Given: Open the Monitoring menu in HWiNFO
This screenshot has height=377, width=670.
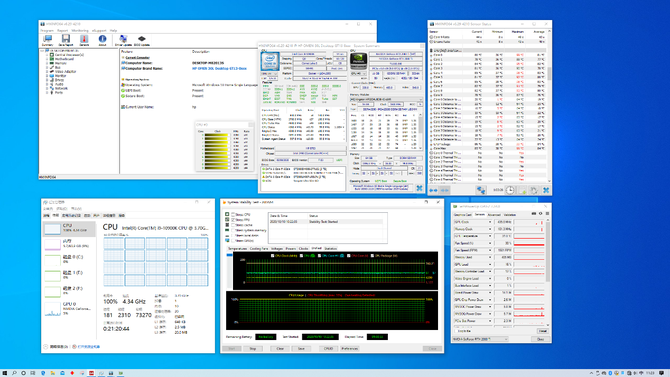Looking at the screenshot, I should pyautogui.click(x=80, y=31).
